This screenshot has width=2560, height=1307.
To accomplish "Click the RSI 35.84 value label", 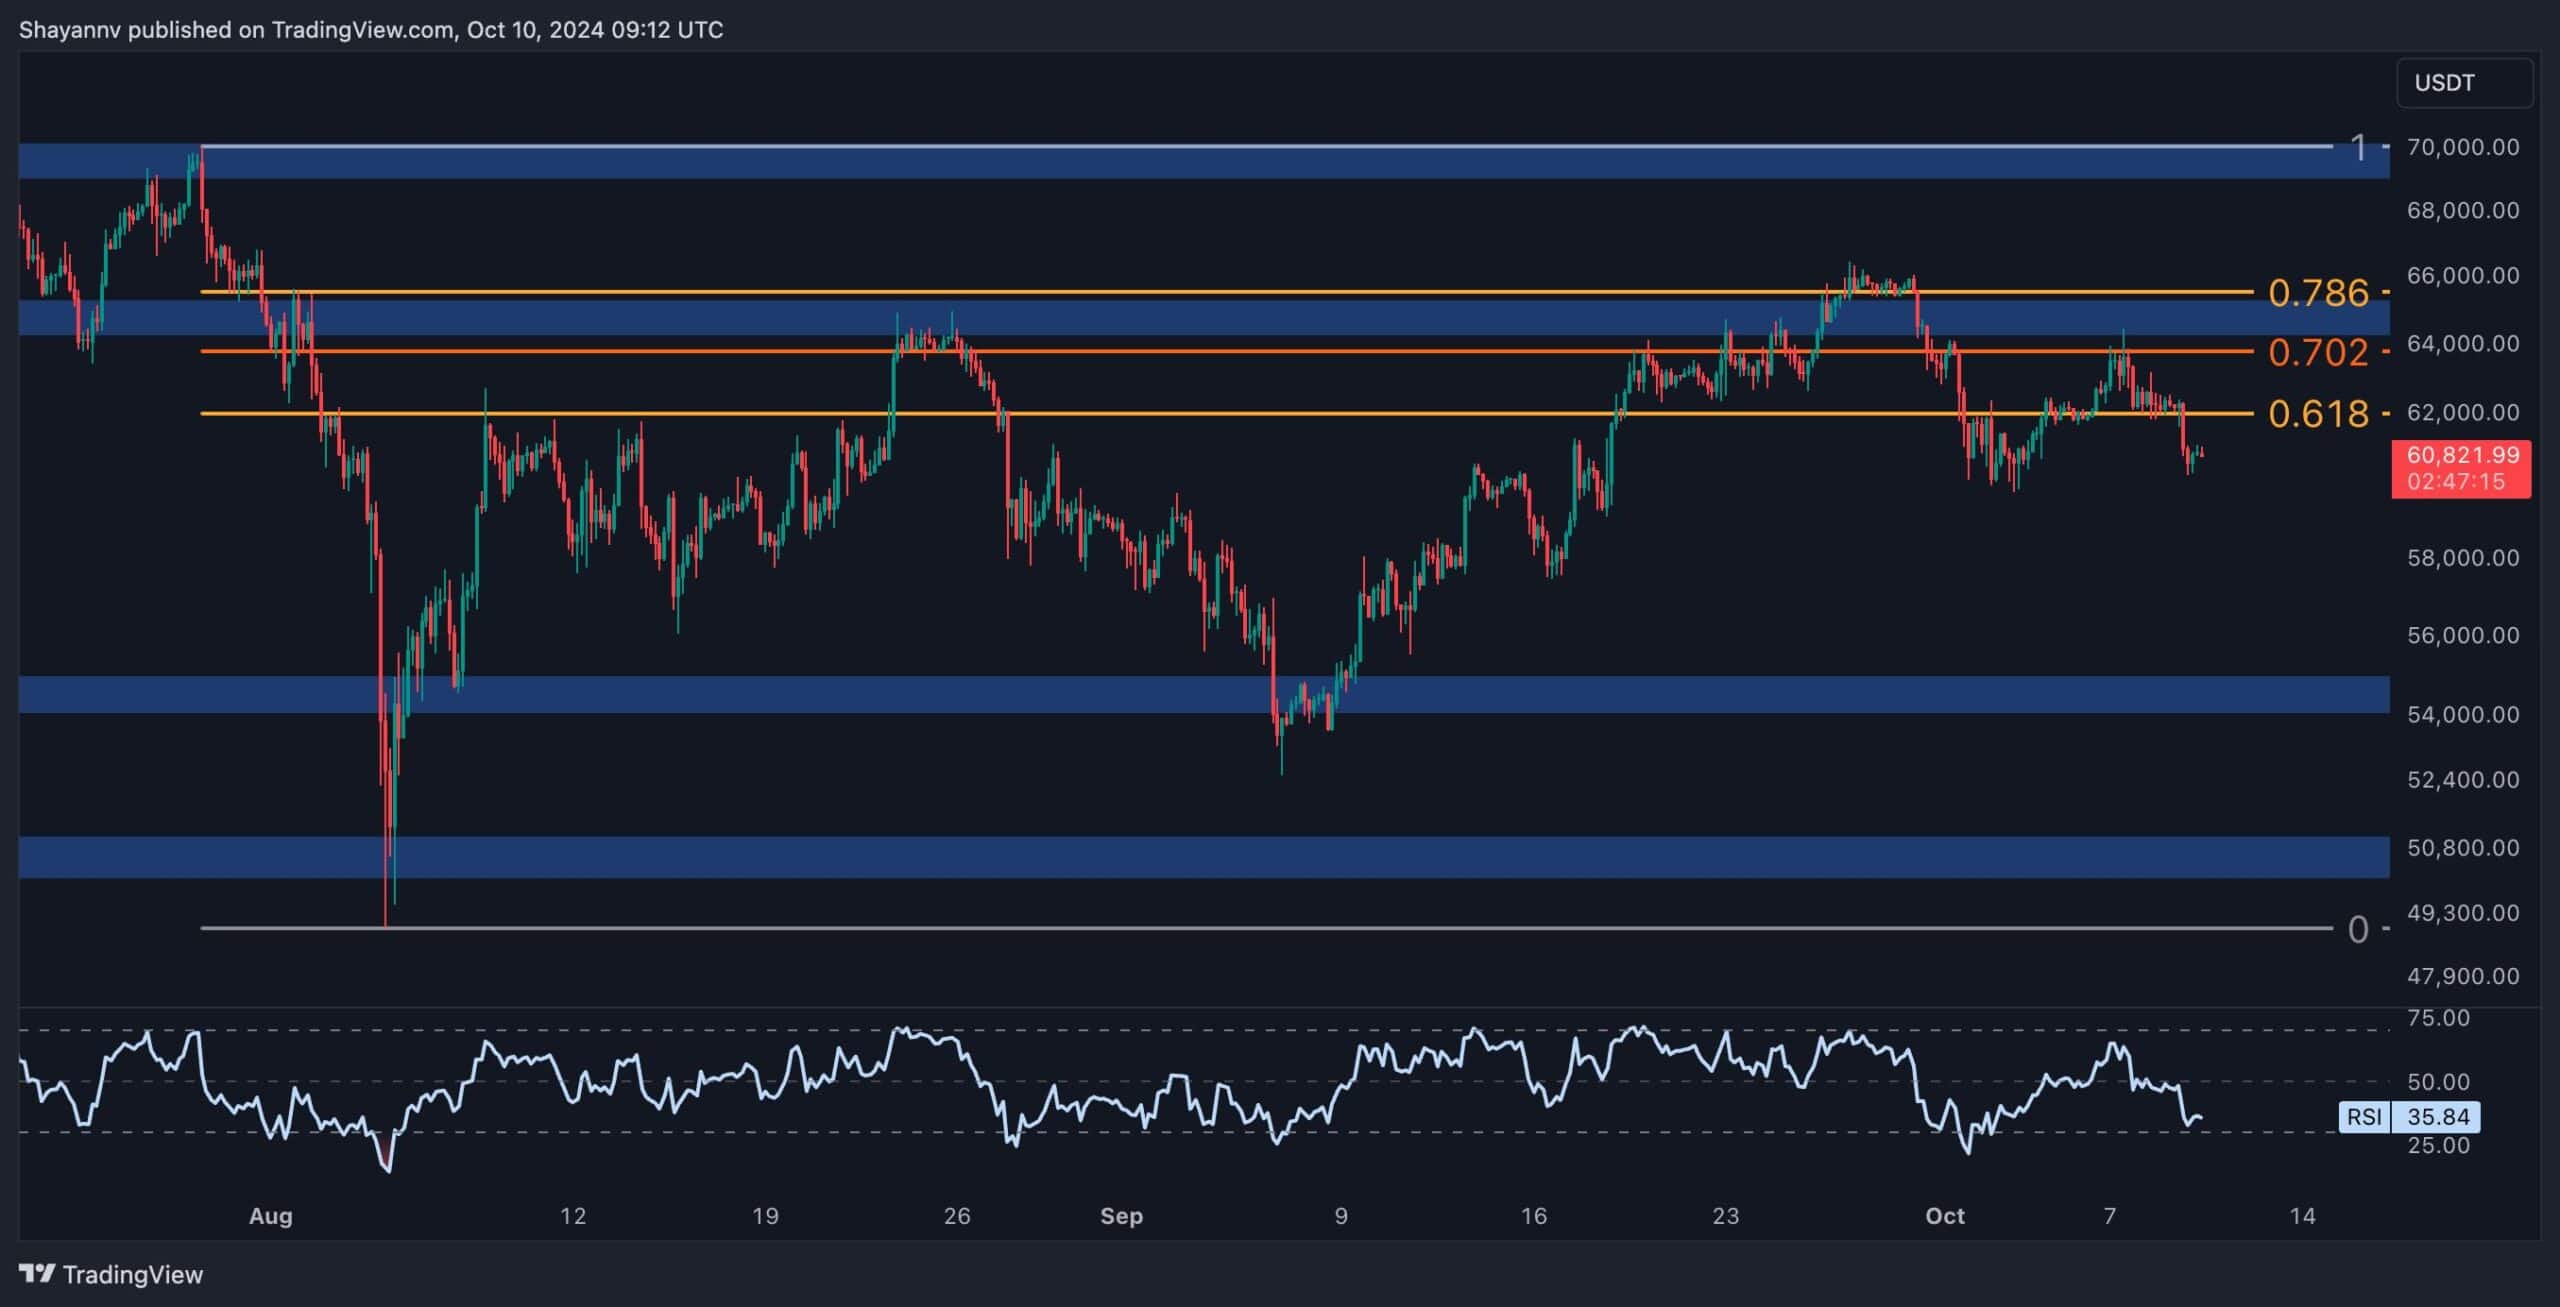I will (x=2409, y=1117).
